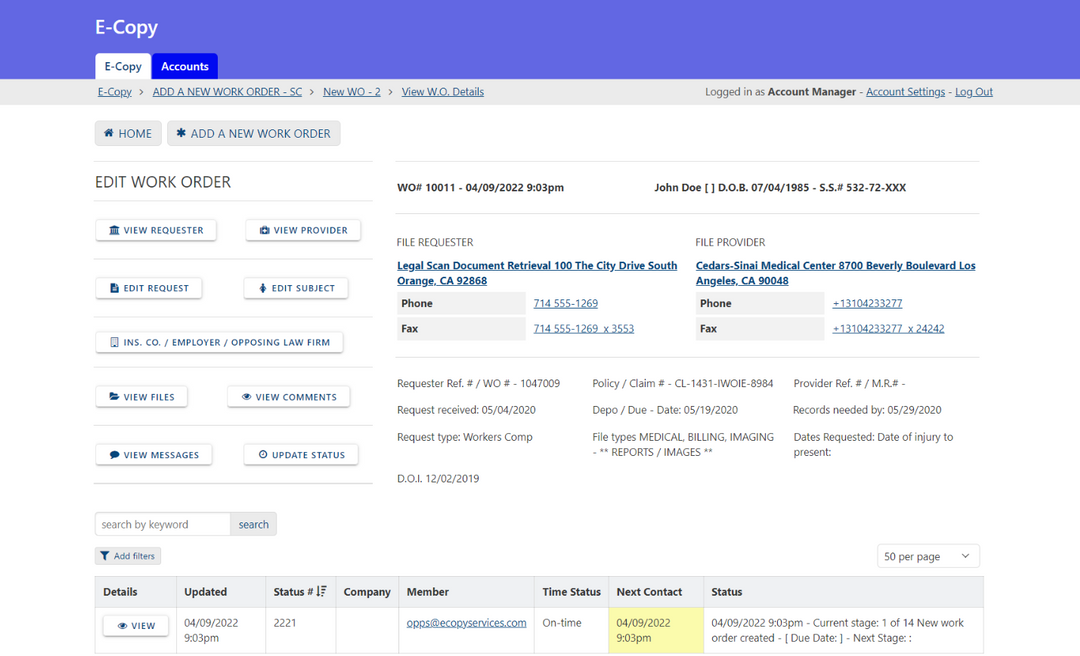Screen dimensions: 1080x656
Task: Click Policy / Claim # CL-1431-IWOIE-8984 text
Action: click(683, 383)
